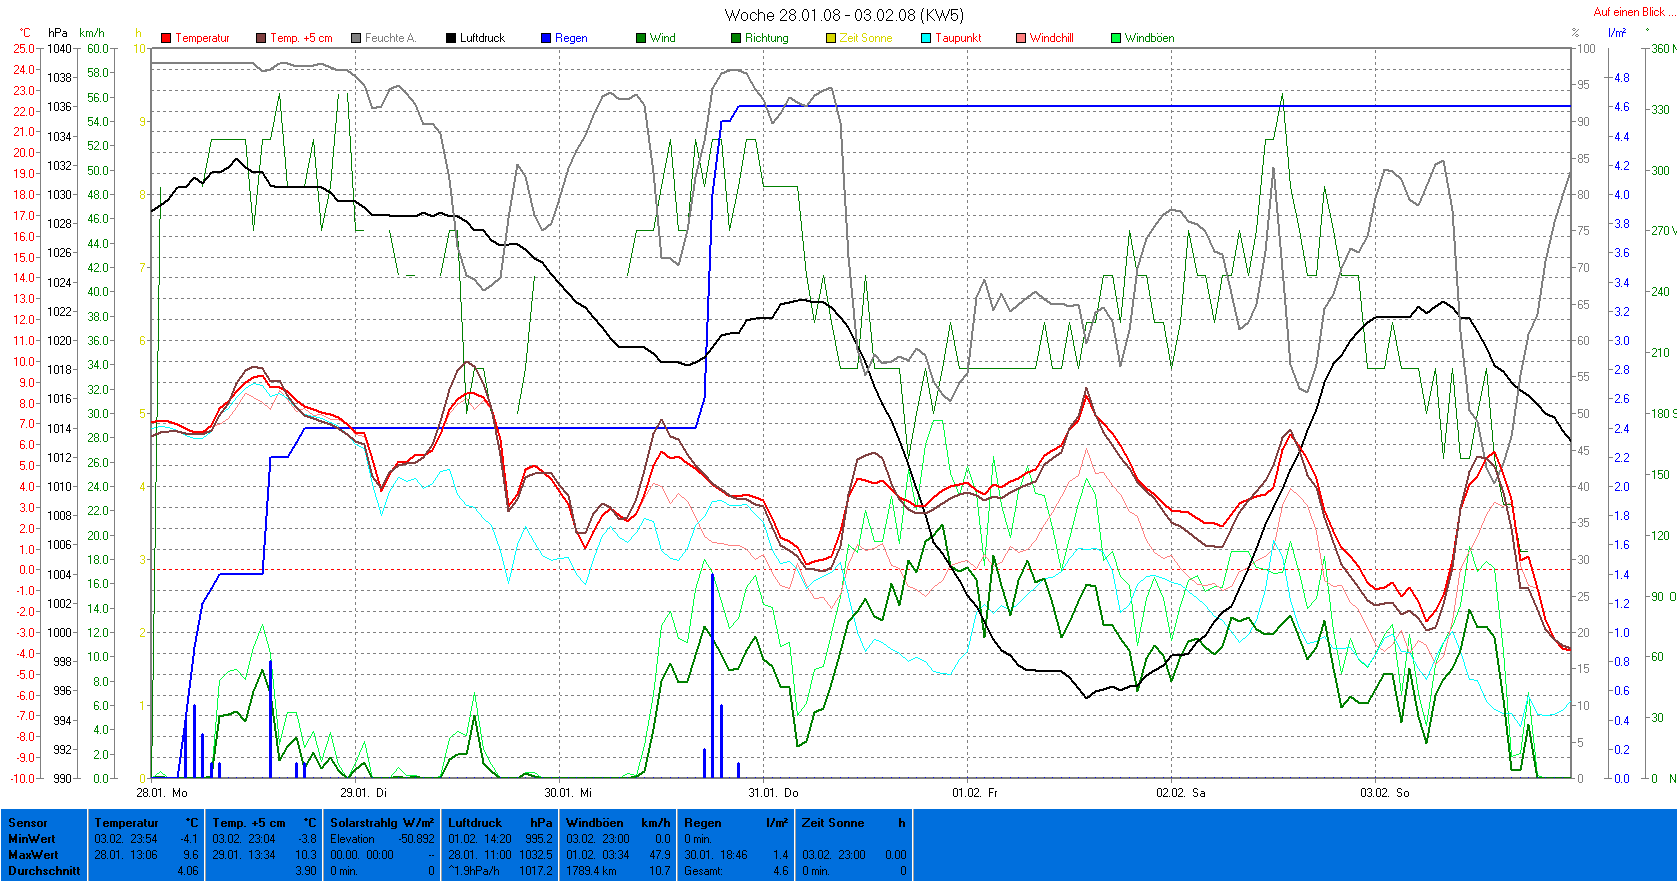Click the MaxWert row label in the table
The height and width of the screenshot is (881, 1677).
pos(33,855)
